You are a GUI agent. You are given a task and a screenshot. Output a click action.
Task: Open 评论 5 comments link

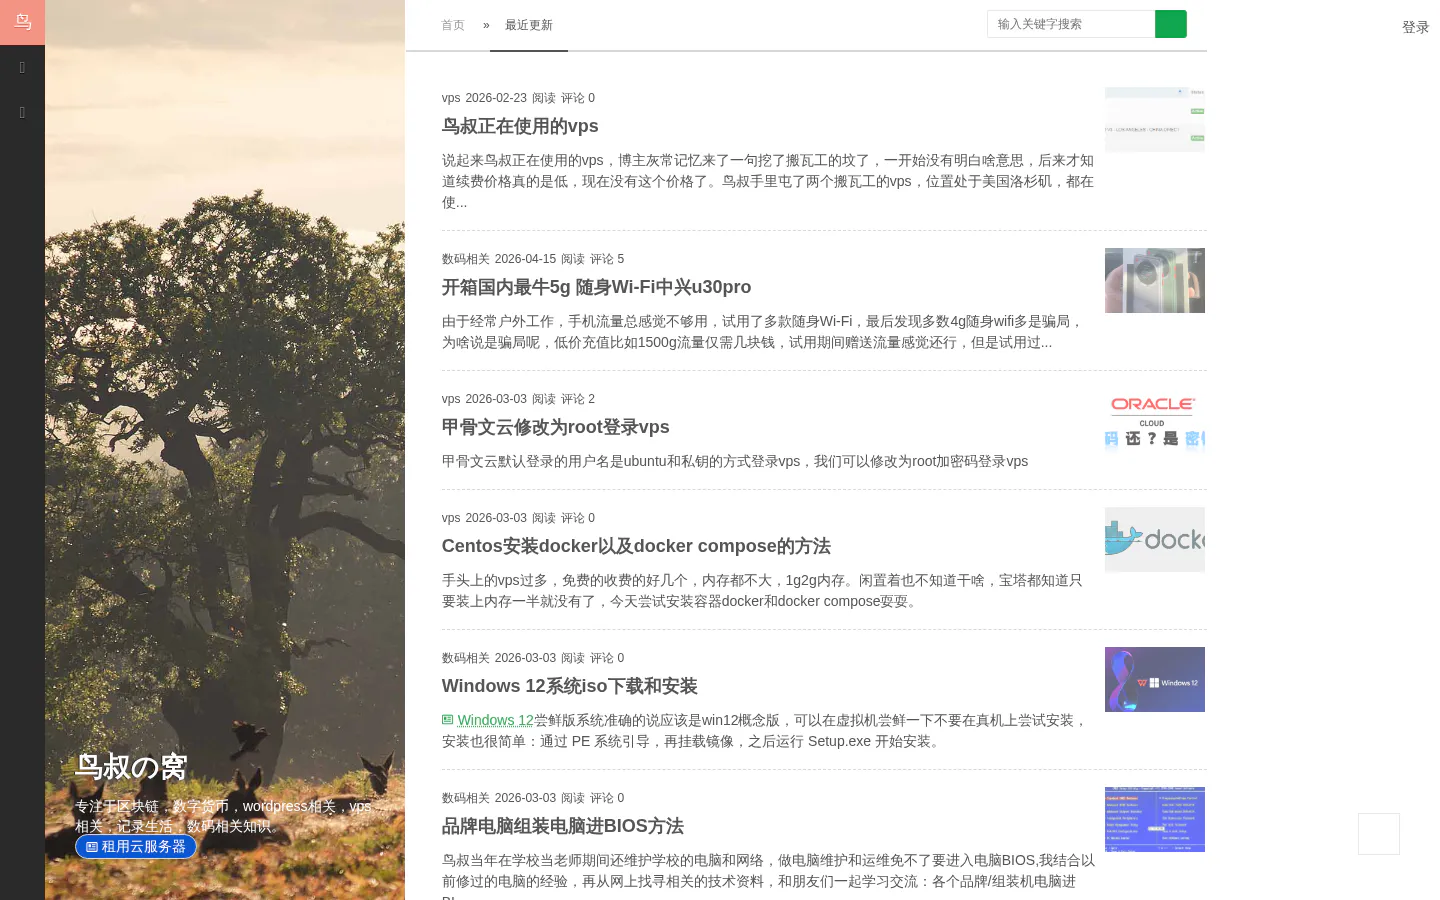tap(607, 259)
